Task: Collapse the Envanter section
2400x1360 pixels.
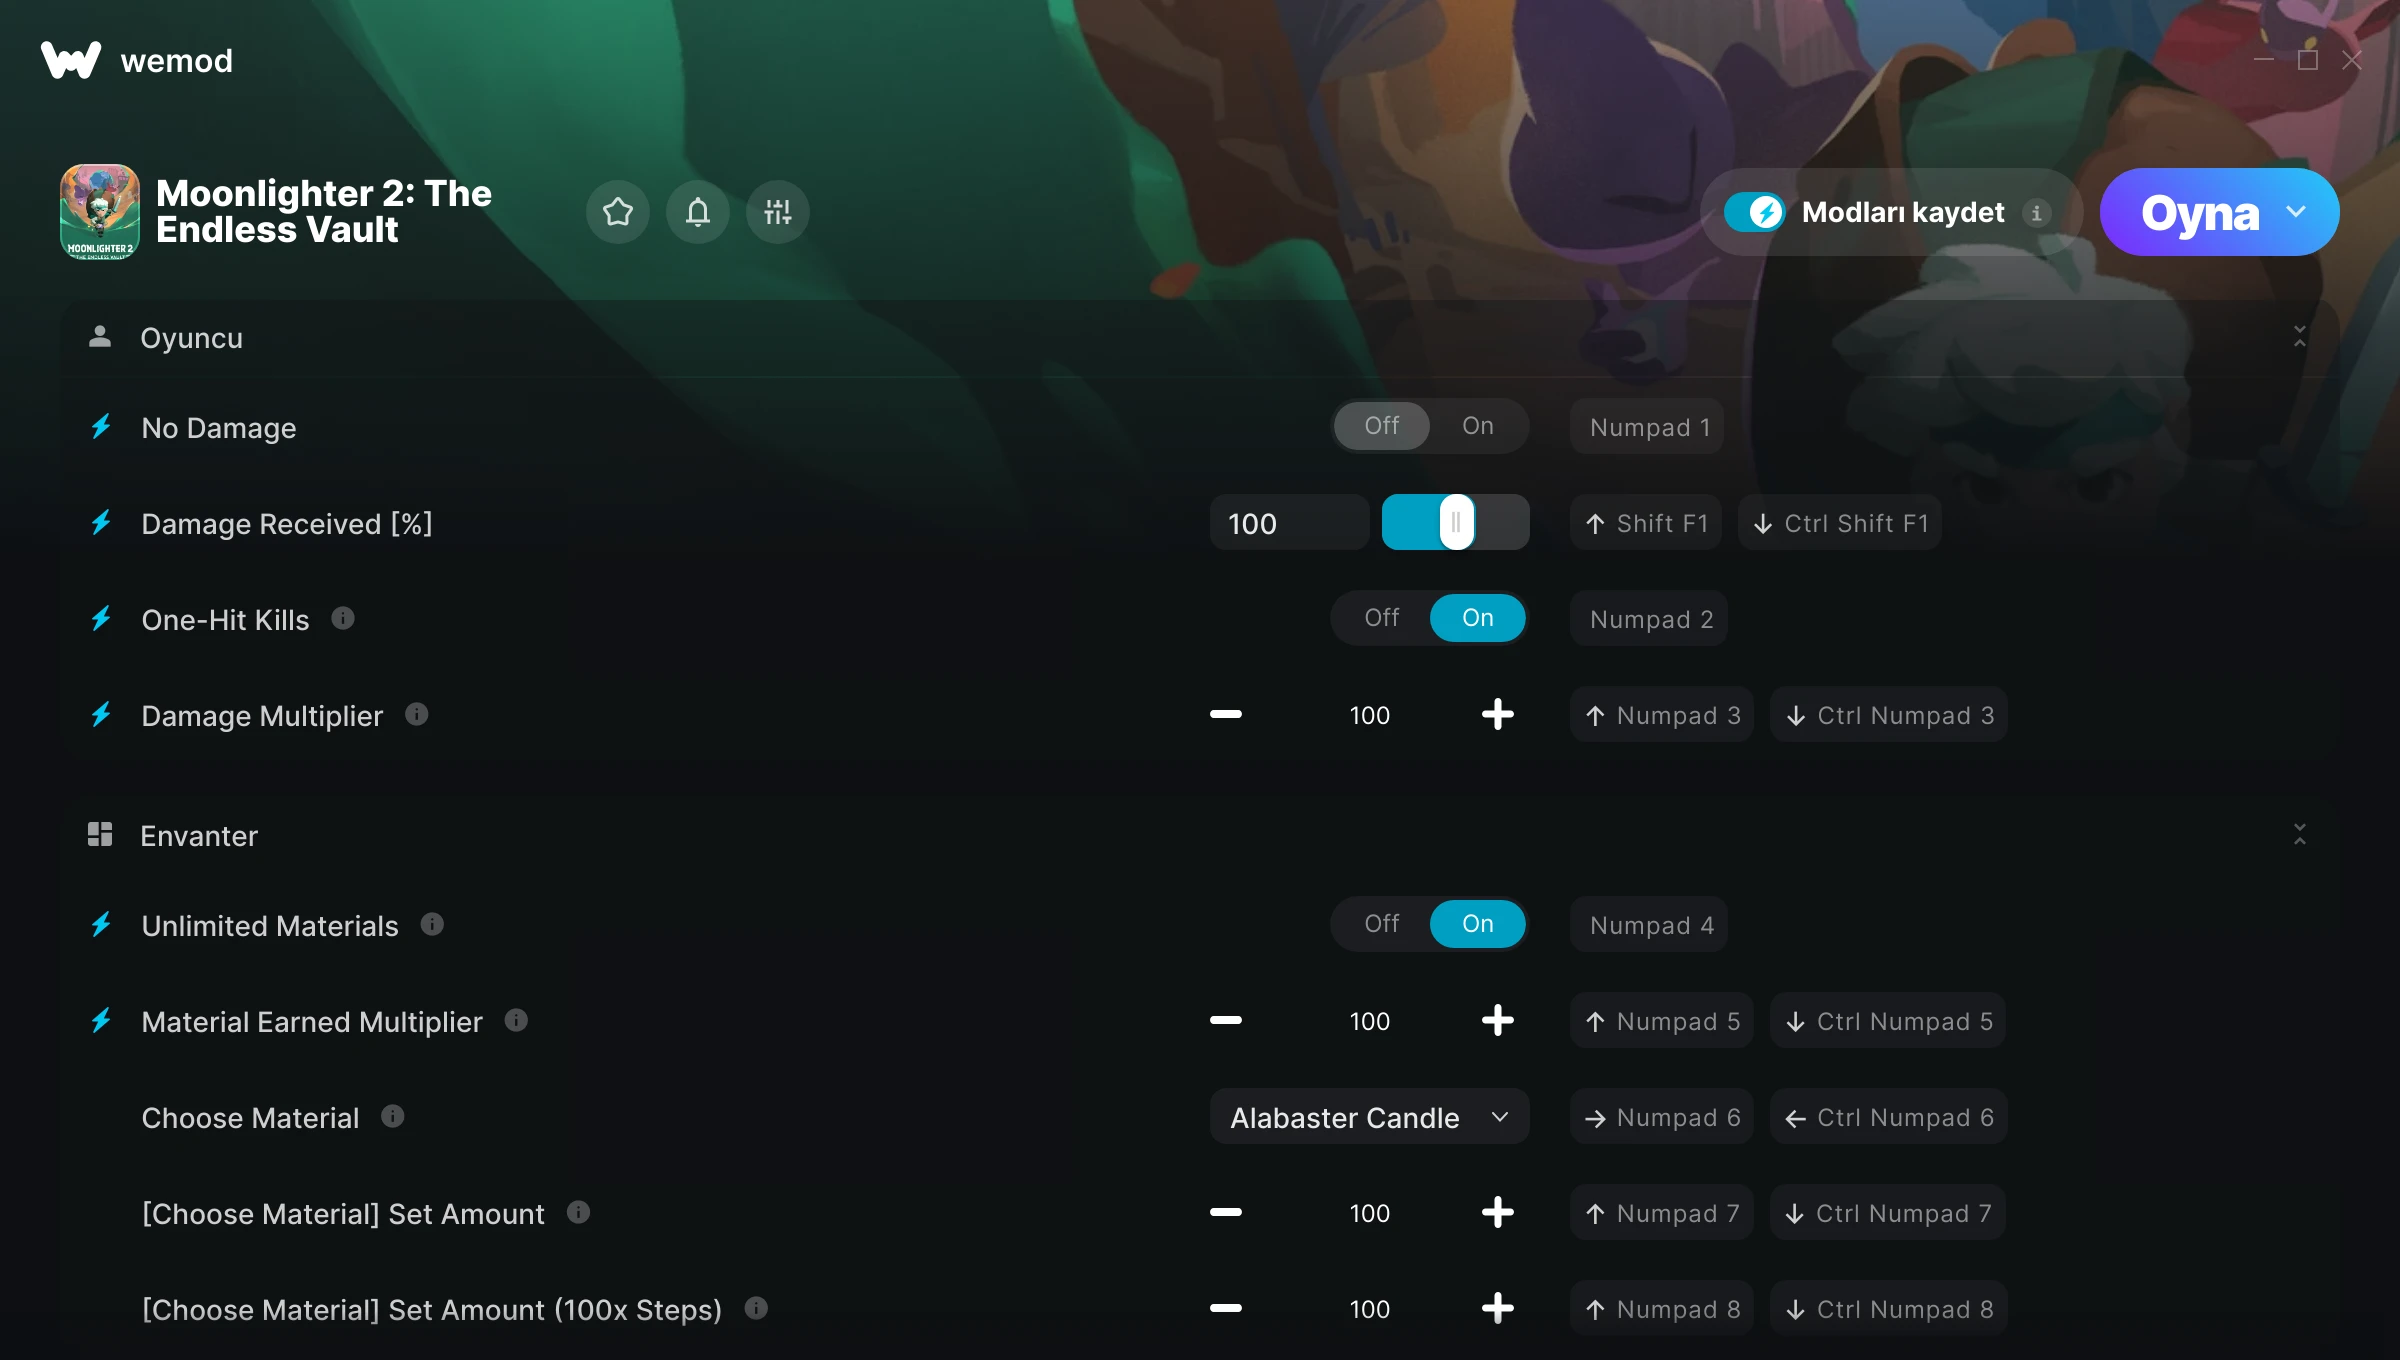Action: [x=2299, y=835]
